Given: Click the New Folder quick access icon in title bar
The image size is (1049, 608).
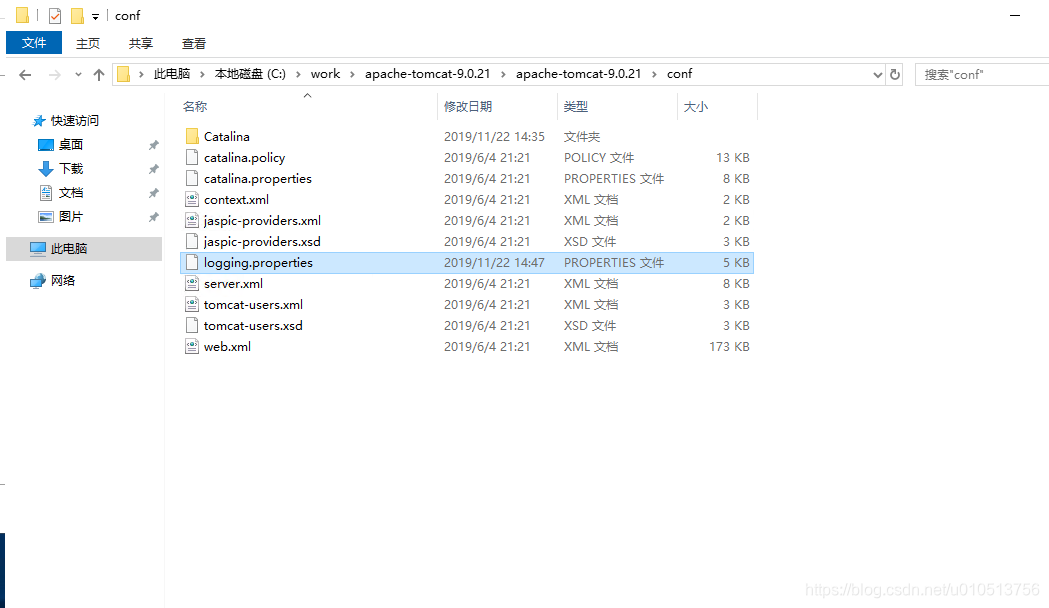Looking at the screenshot, I should click(78, 15).
